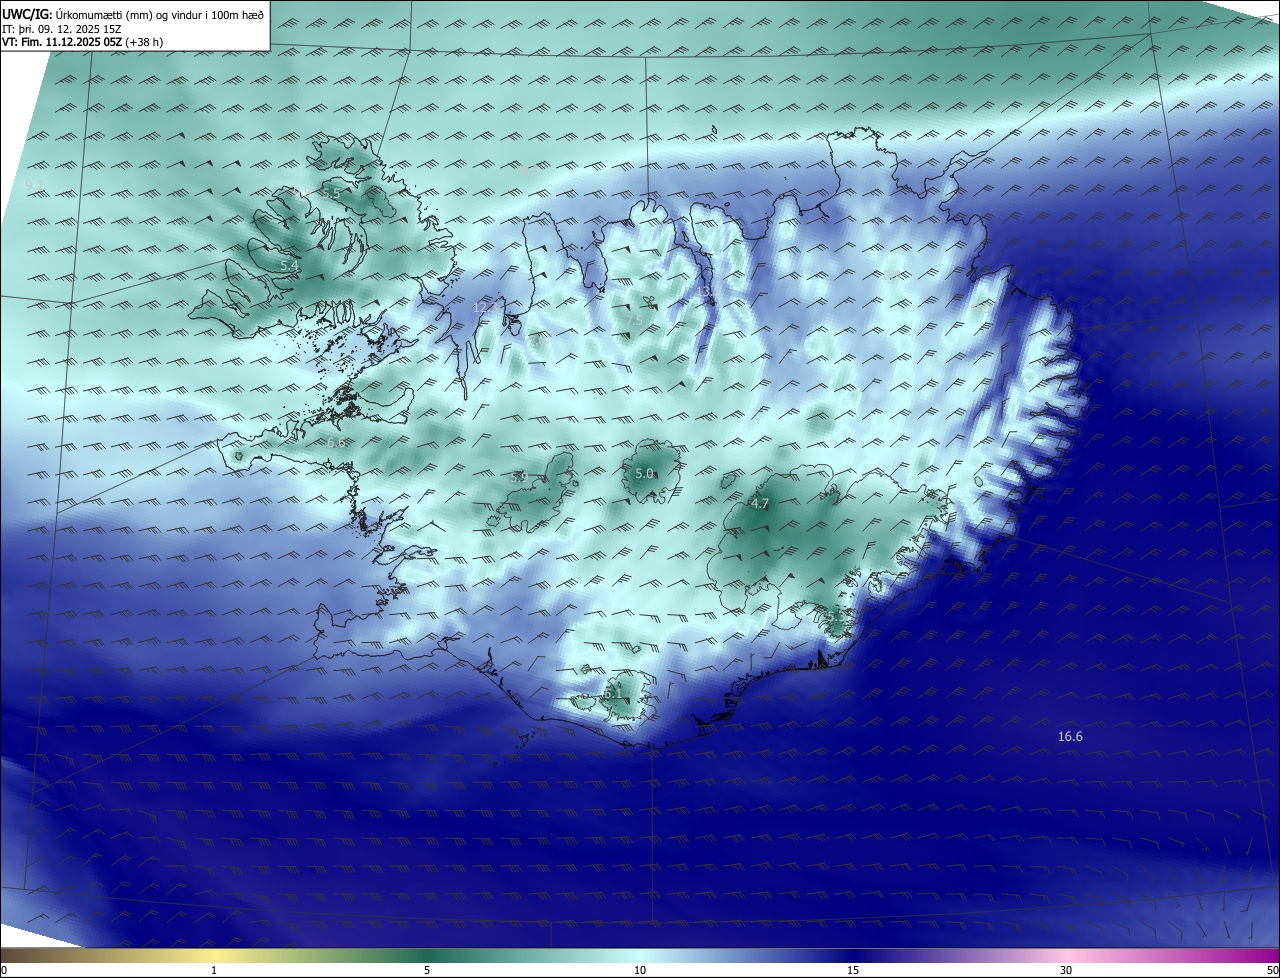The image size is (1280, 978).
Task: Click the colorbar tick label 10
Action: 640,970
